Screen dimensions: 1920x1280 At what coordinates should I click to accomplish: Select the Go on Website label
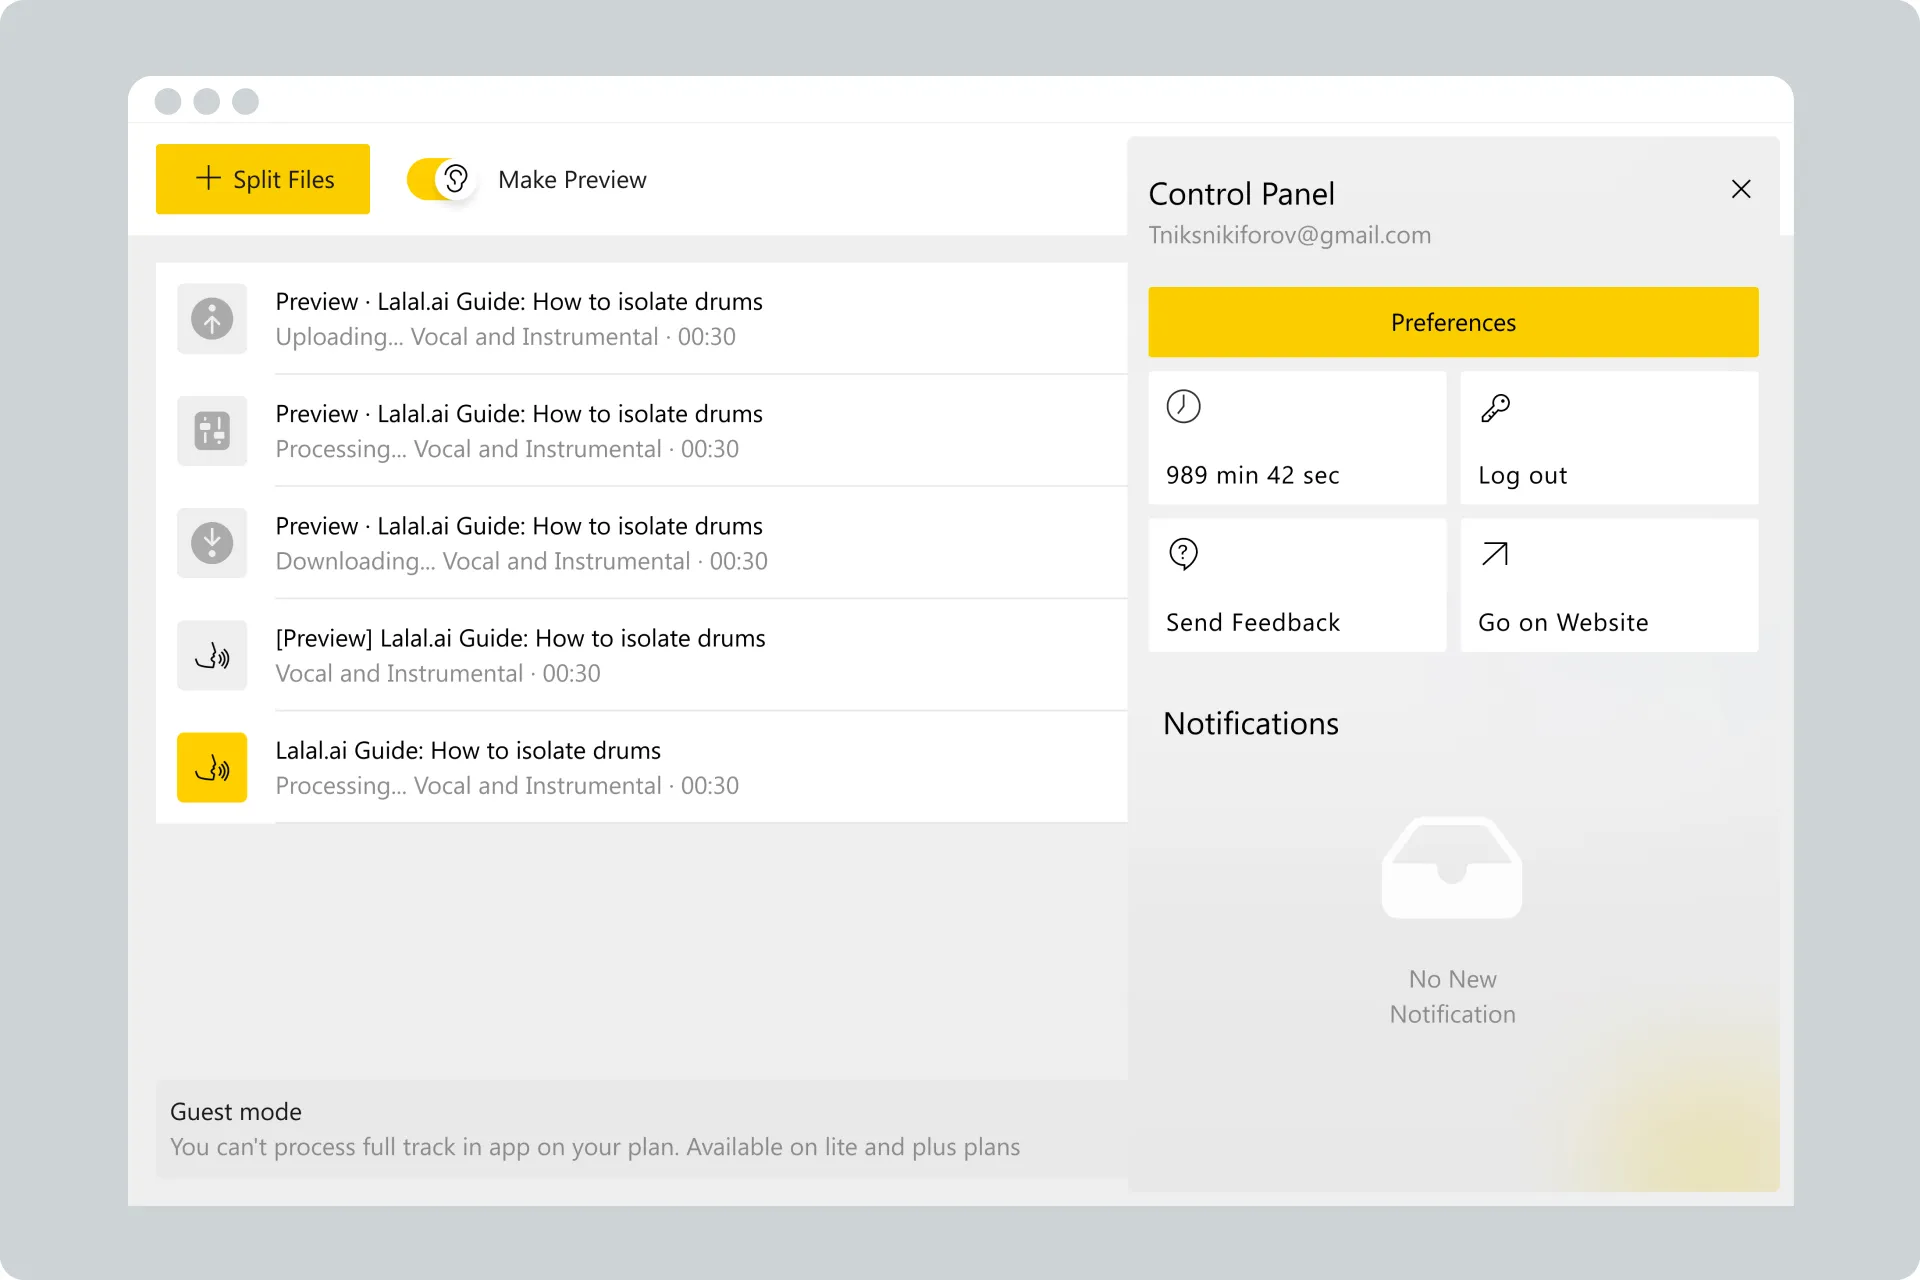[1563, 623]
